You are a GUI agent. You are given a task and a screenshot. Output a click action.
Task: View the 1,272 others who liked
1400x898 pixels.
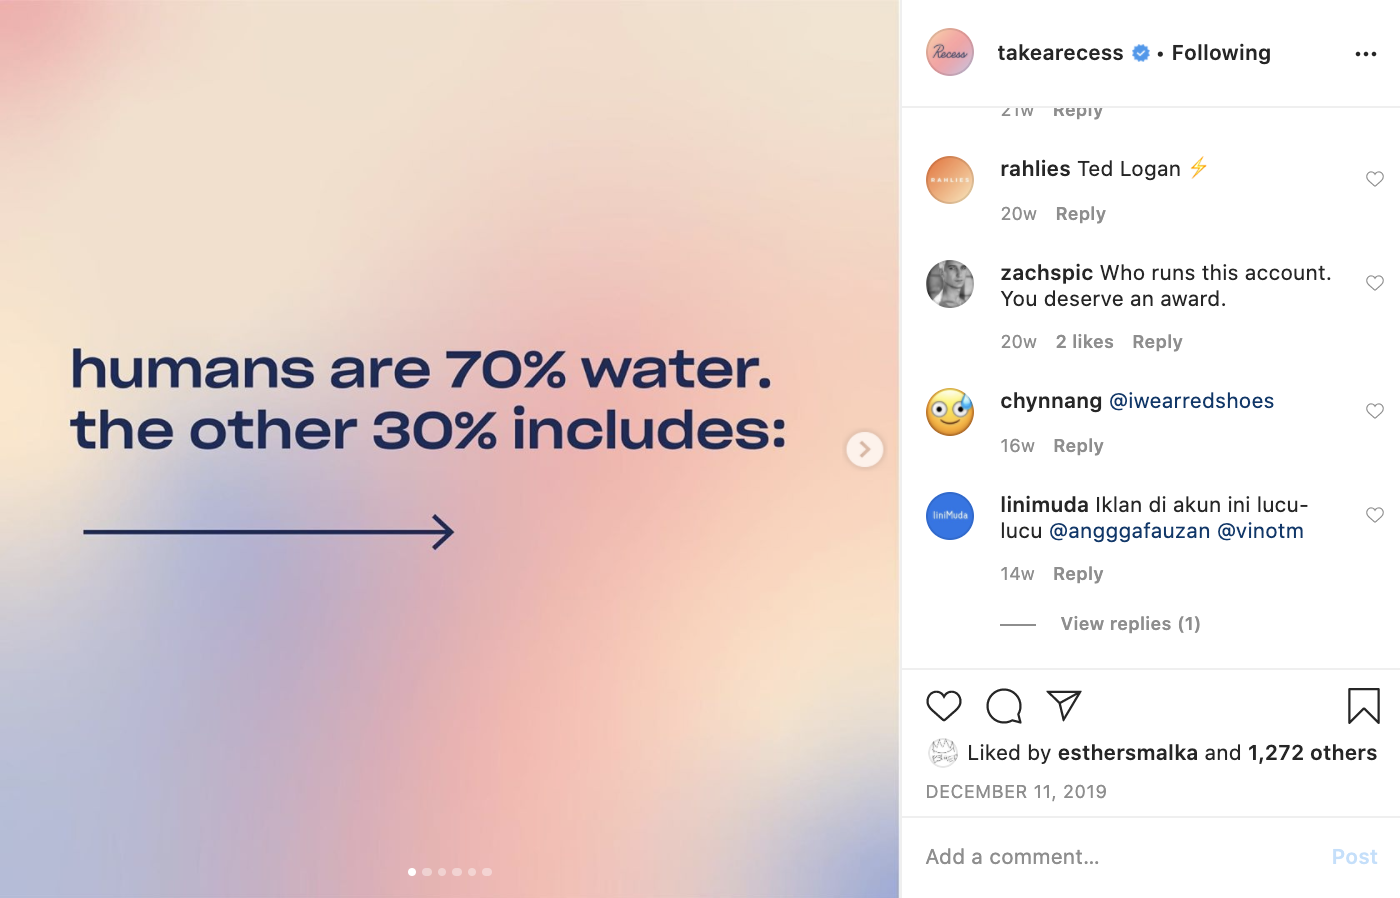point(1312,753)
